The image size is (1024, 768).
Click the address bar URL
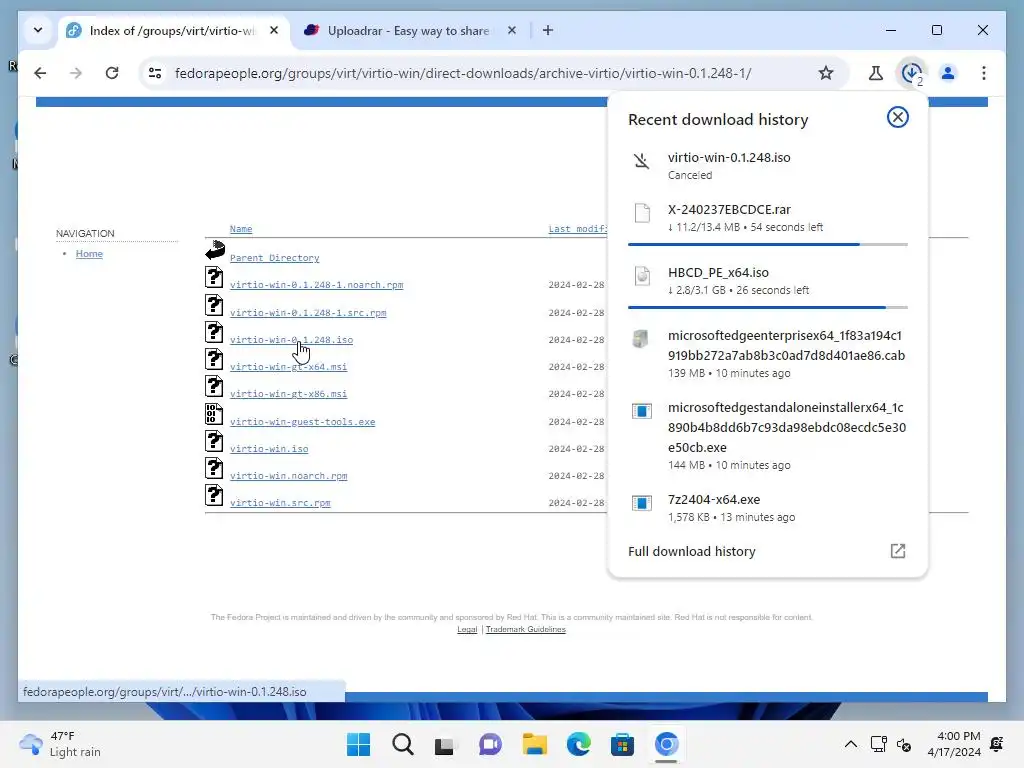463,73
